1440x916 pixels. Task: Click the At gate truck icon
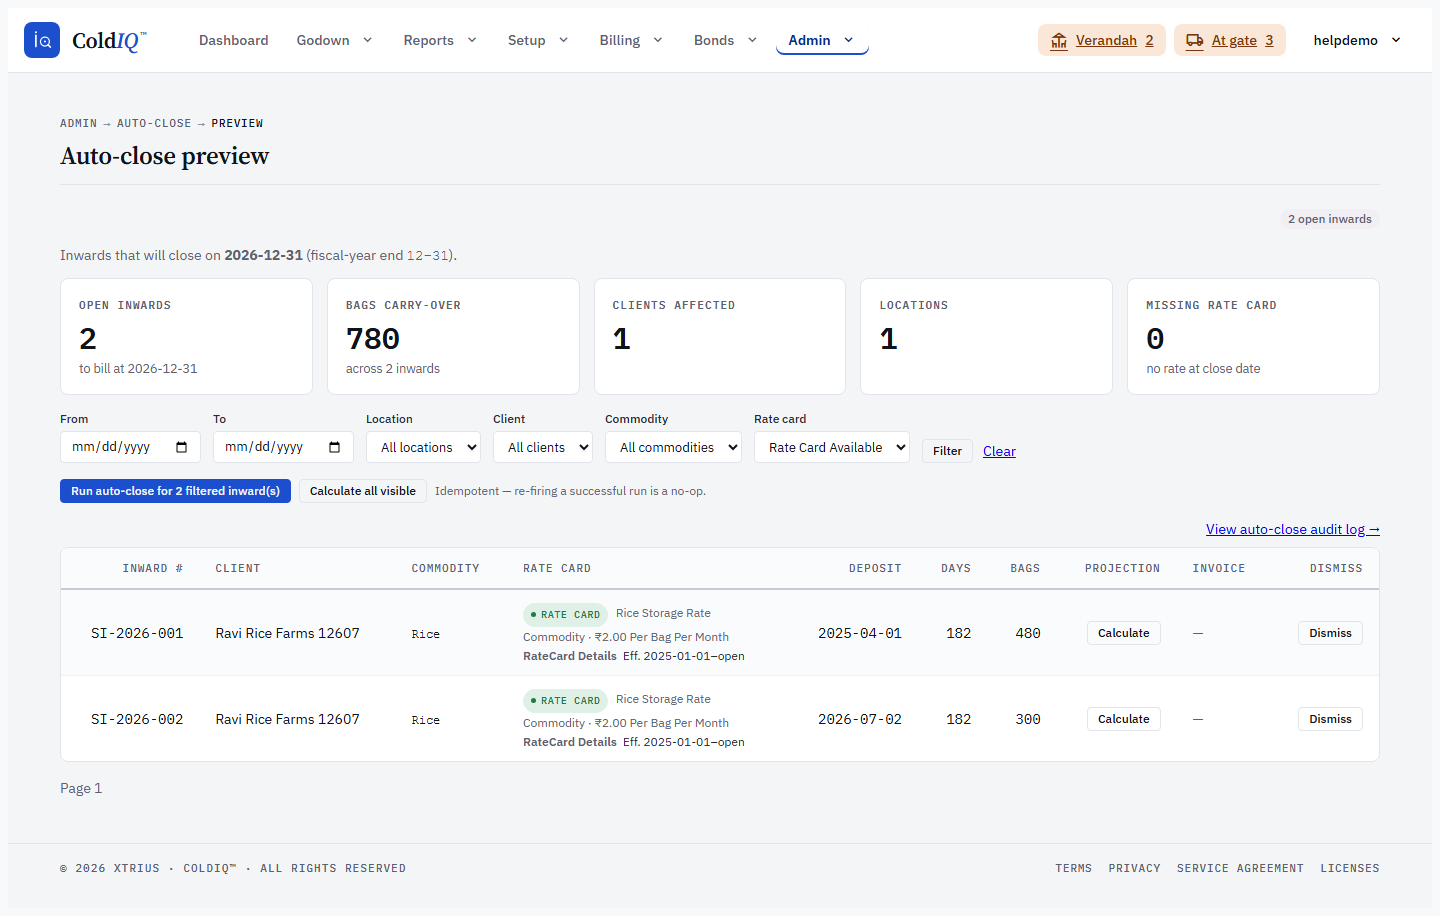click(1195, 41)
